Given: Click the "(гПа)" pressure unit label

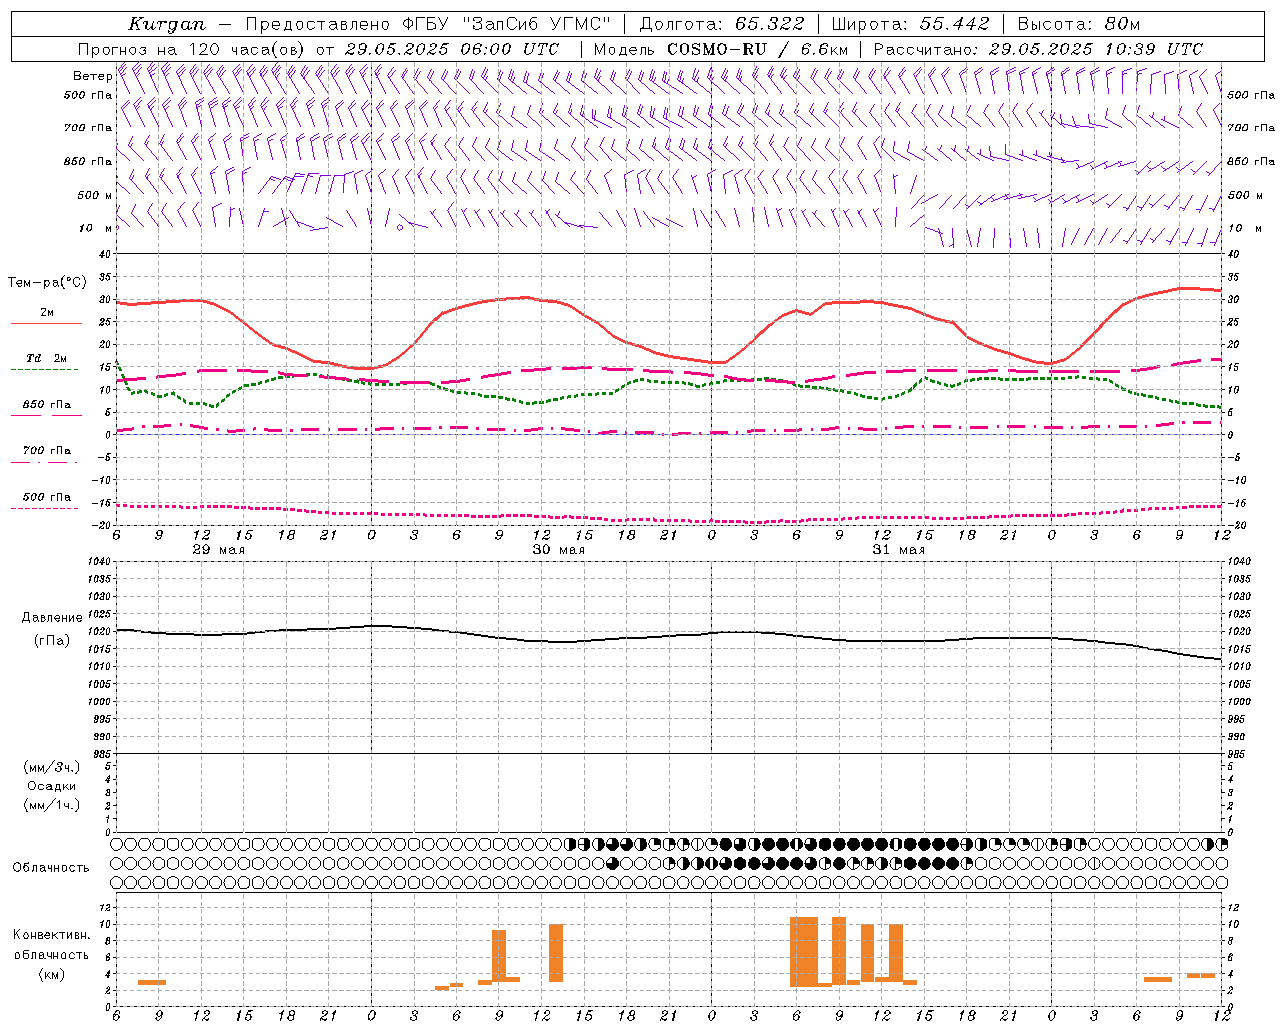Looking at the screenshot, I should (52, 641).
